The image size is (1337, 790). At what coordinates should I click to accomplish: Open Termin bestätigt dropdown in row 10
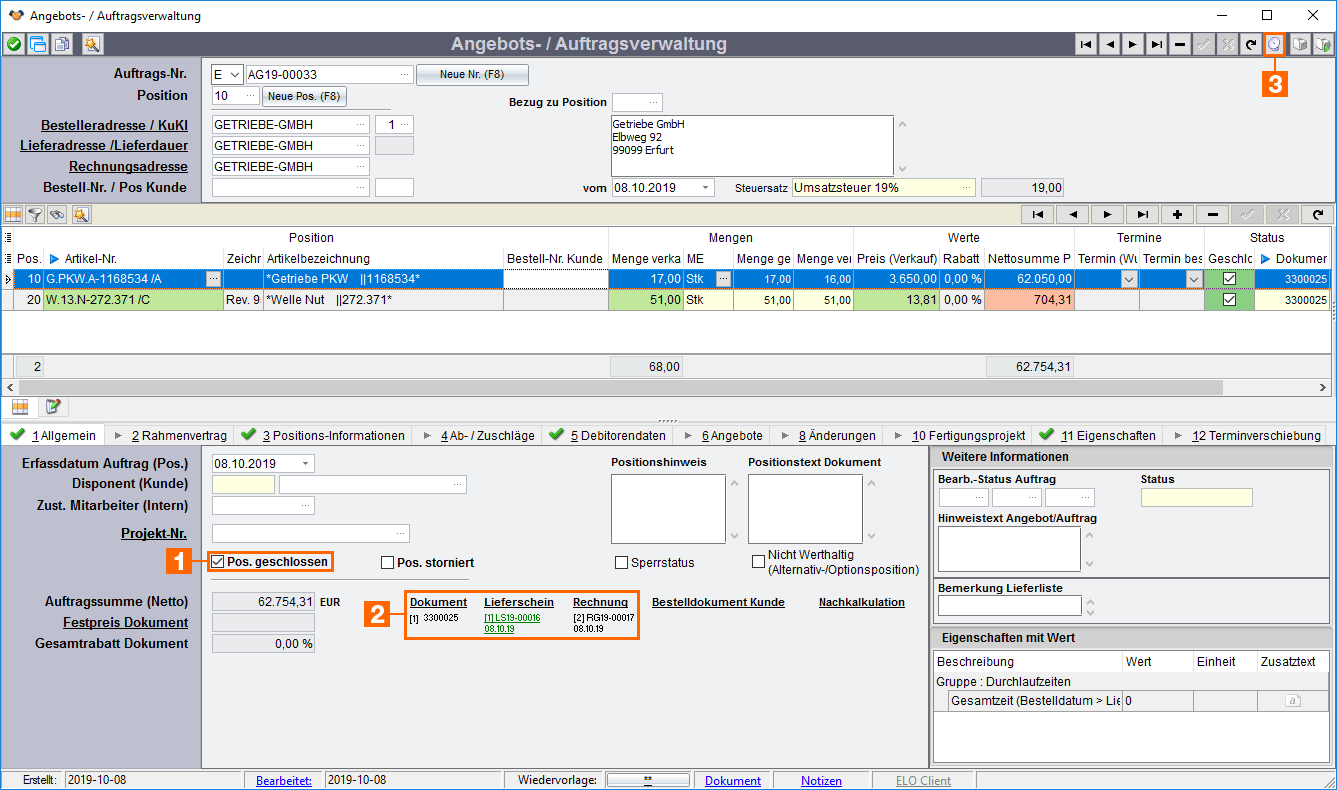(x=1194, y=280)
